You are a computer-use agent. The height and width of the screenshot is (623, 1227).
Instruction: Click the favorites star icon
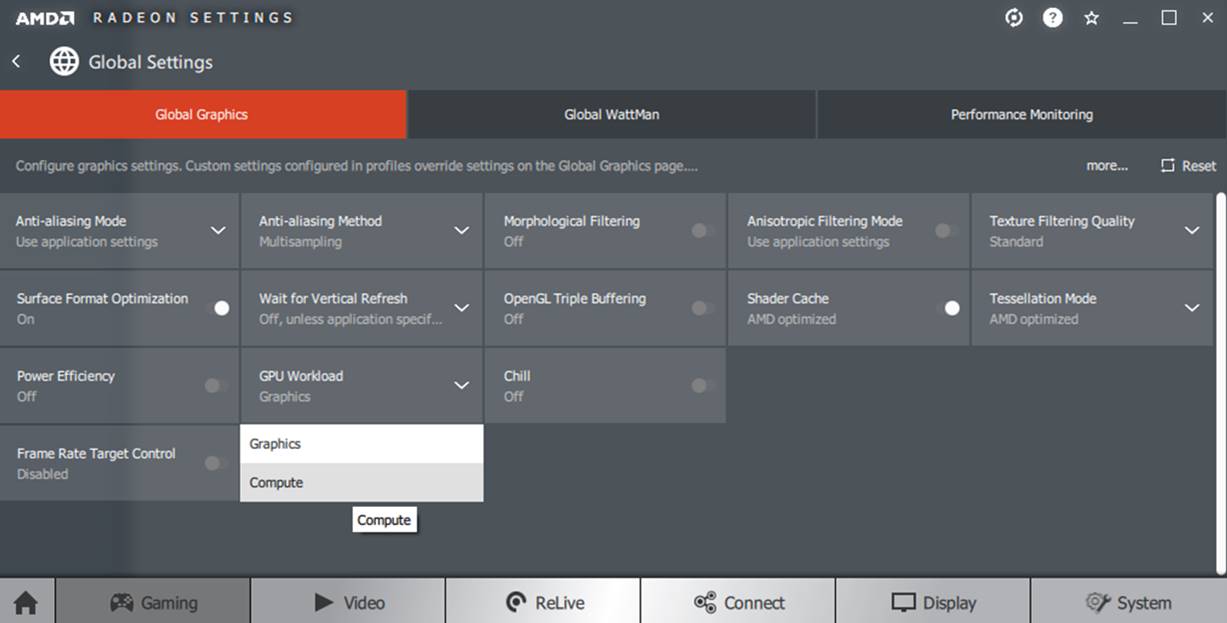click(x=1091, y=18)
